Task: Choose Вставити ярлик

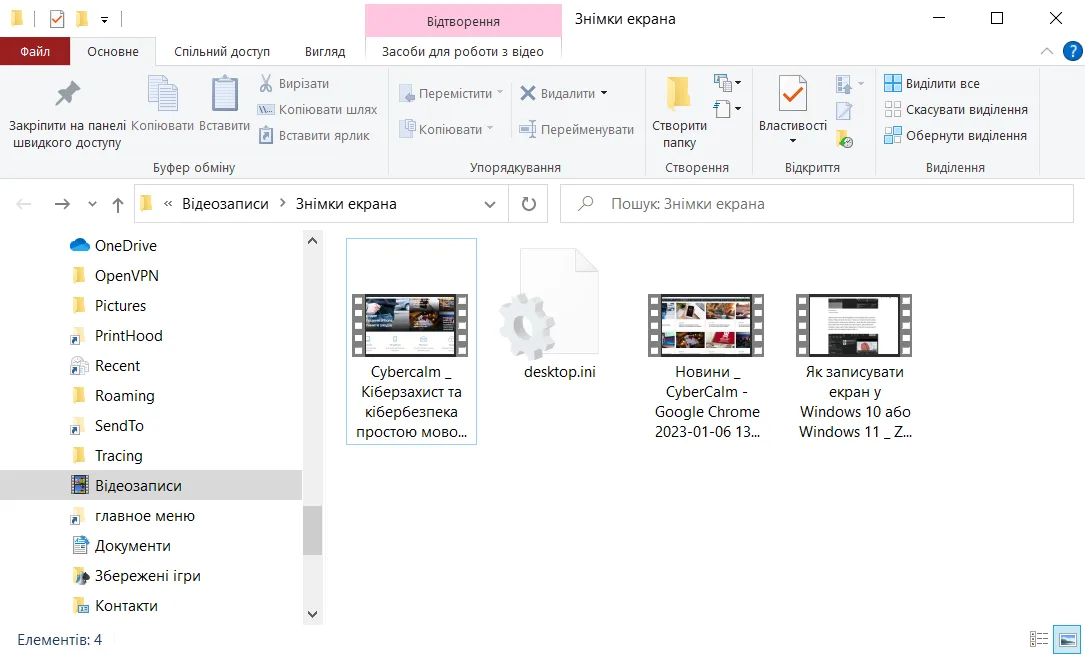Action: (x=313, y=136)
